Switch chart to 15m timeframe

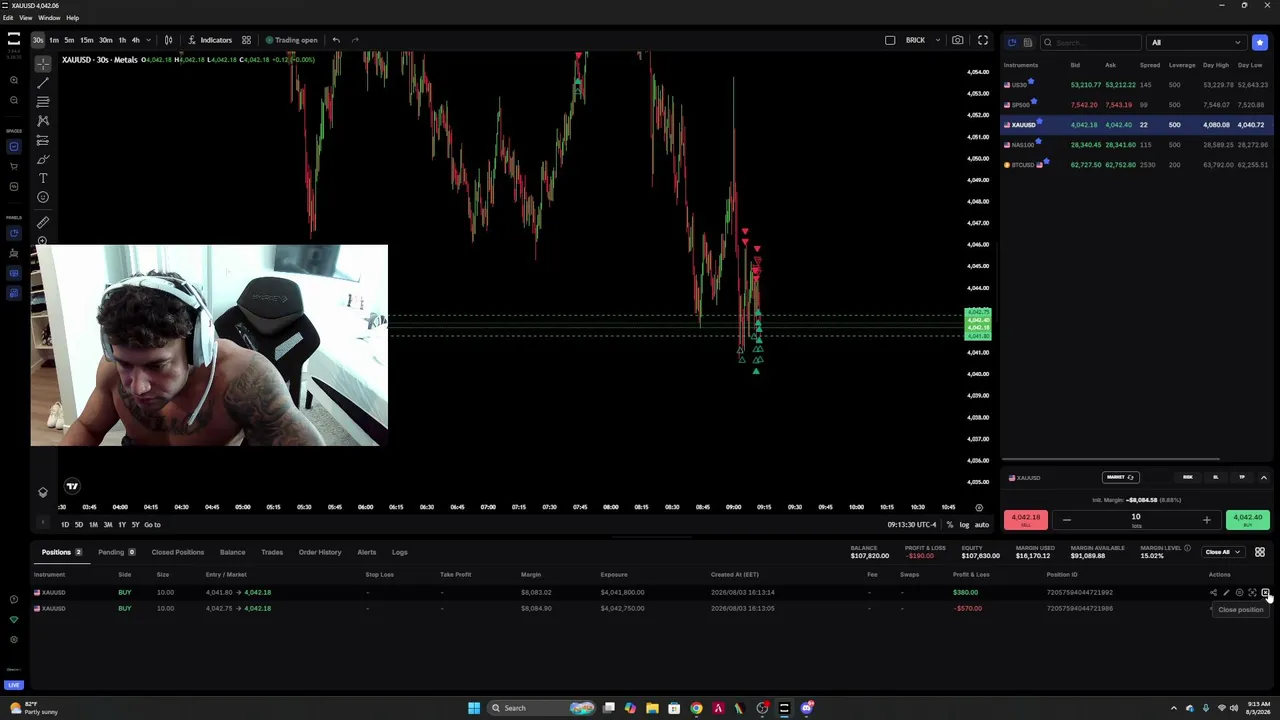[87, 40]
